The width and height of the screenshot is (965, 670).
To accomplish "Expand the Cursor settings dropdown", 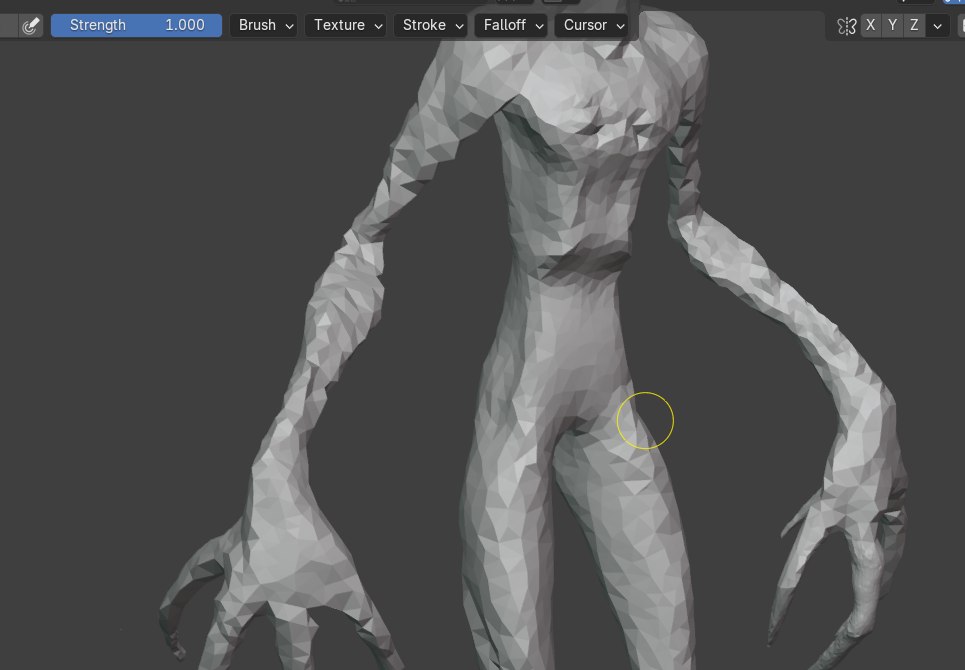I will pos(591,25).
